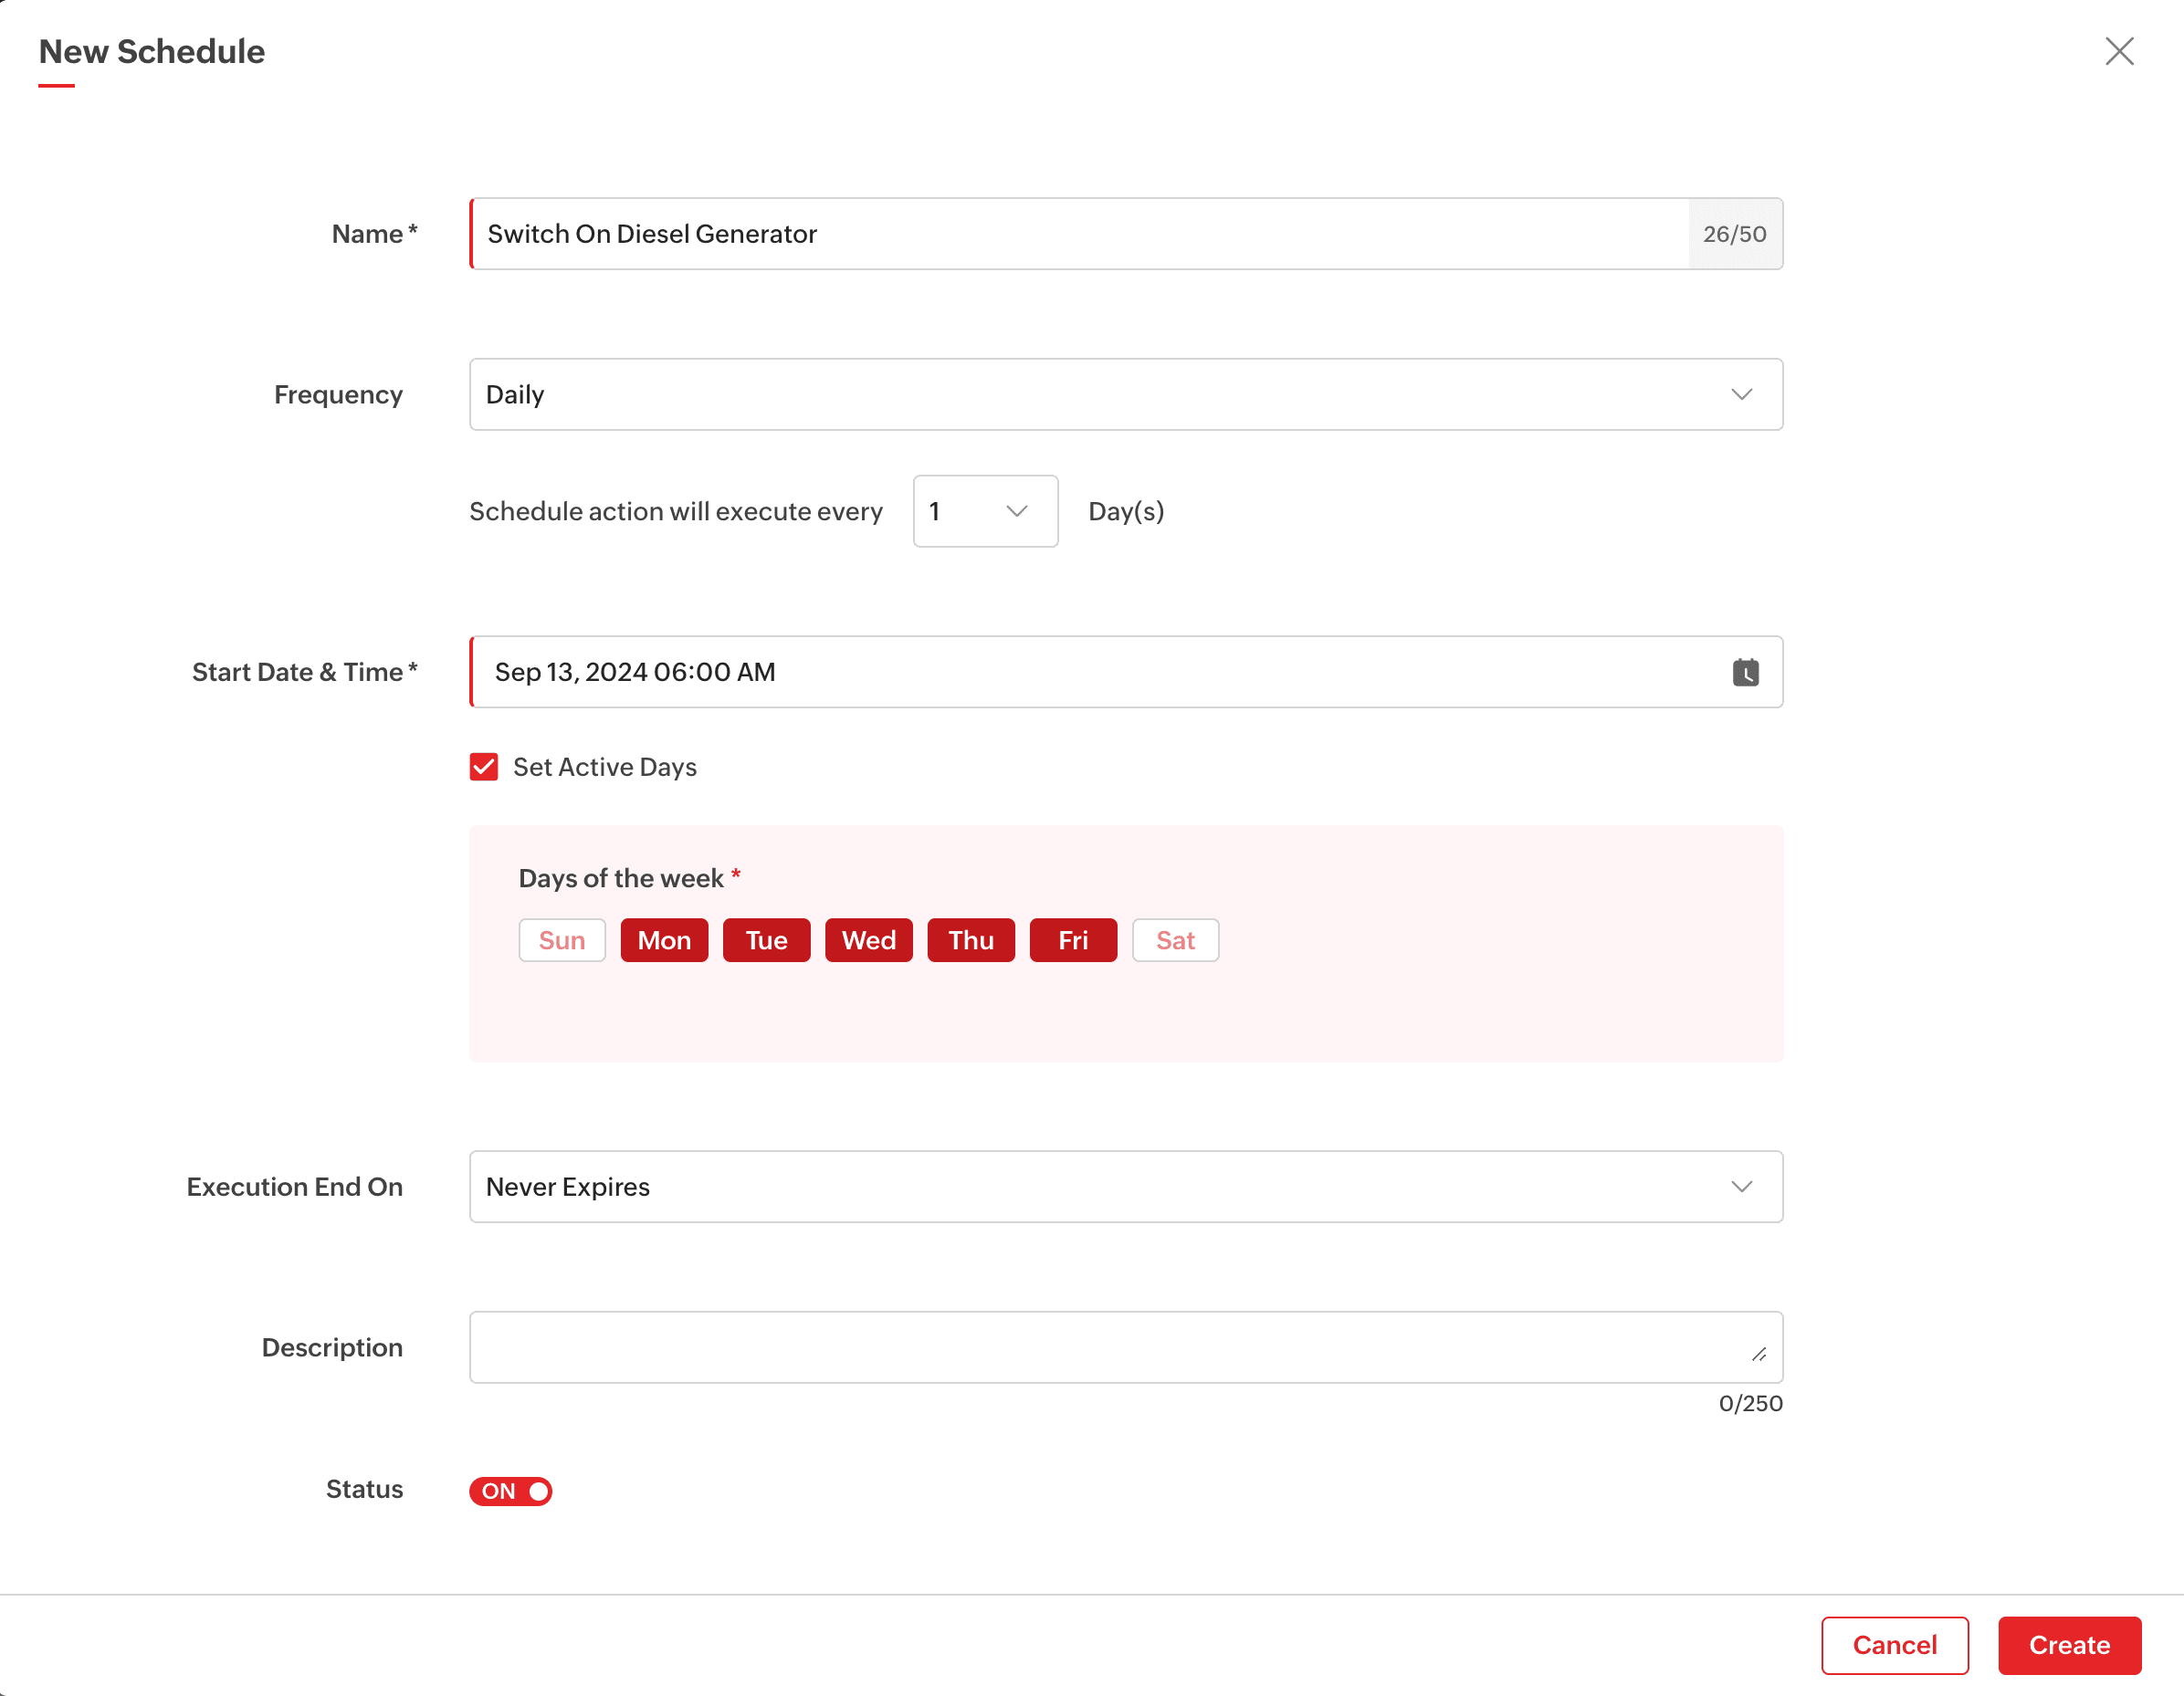Click the description resize handle

click(x=1759, y=1354)
